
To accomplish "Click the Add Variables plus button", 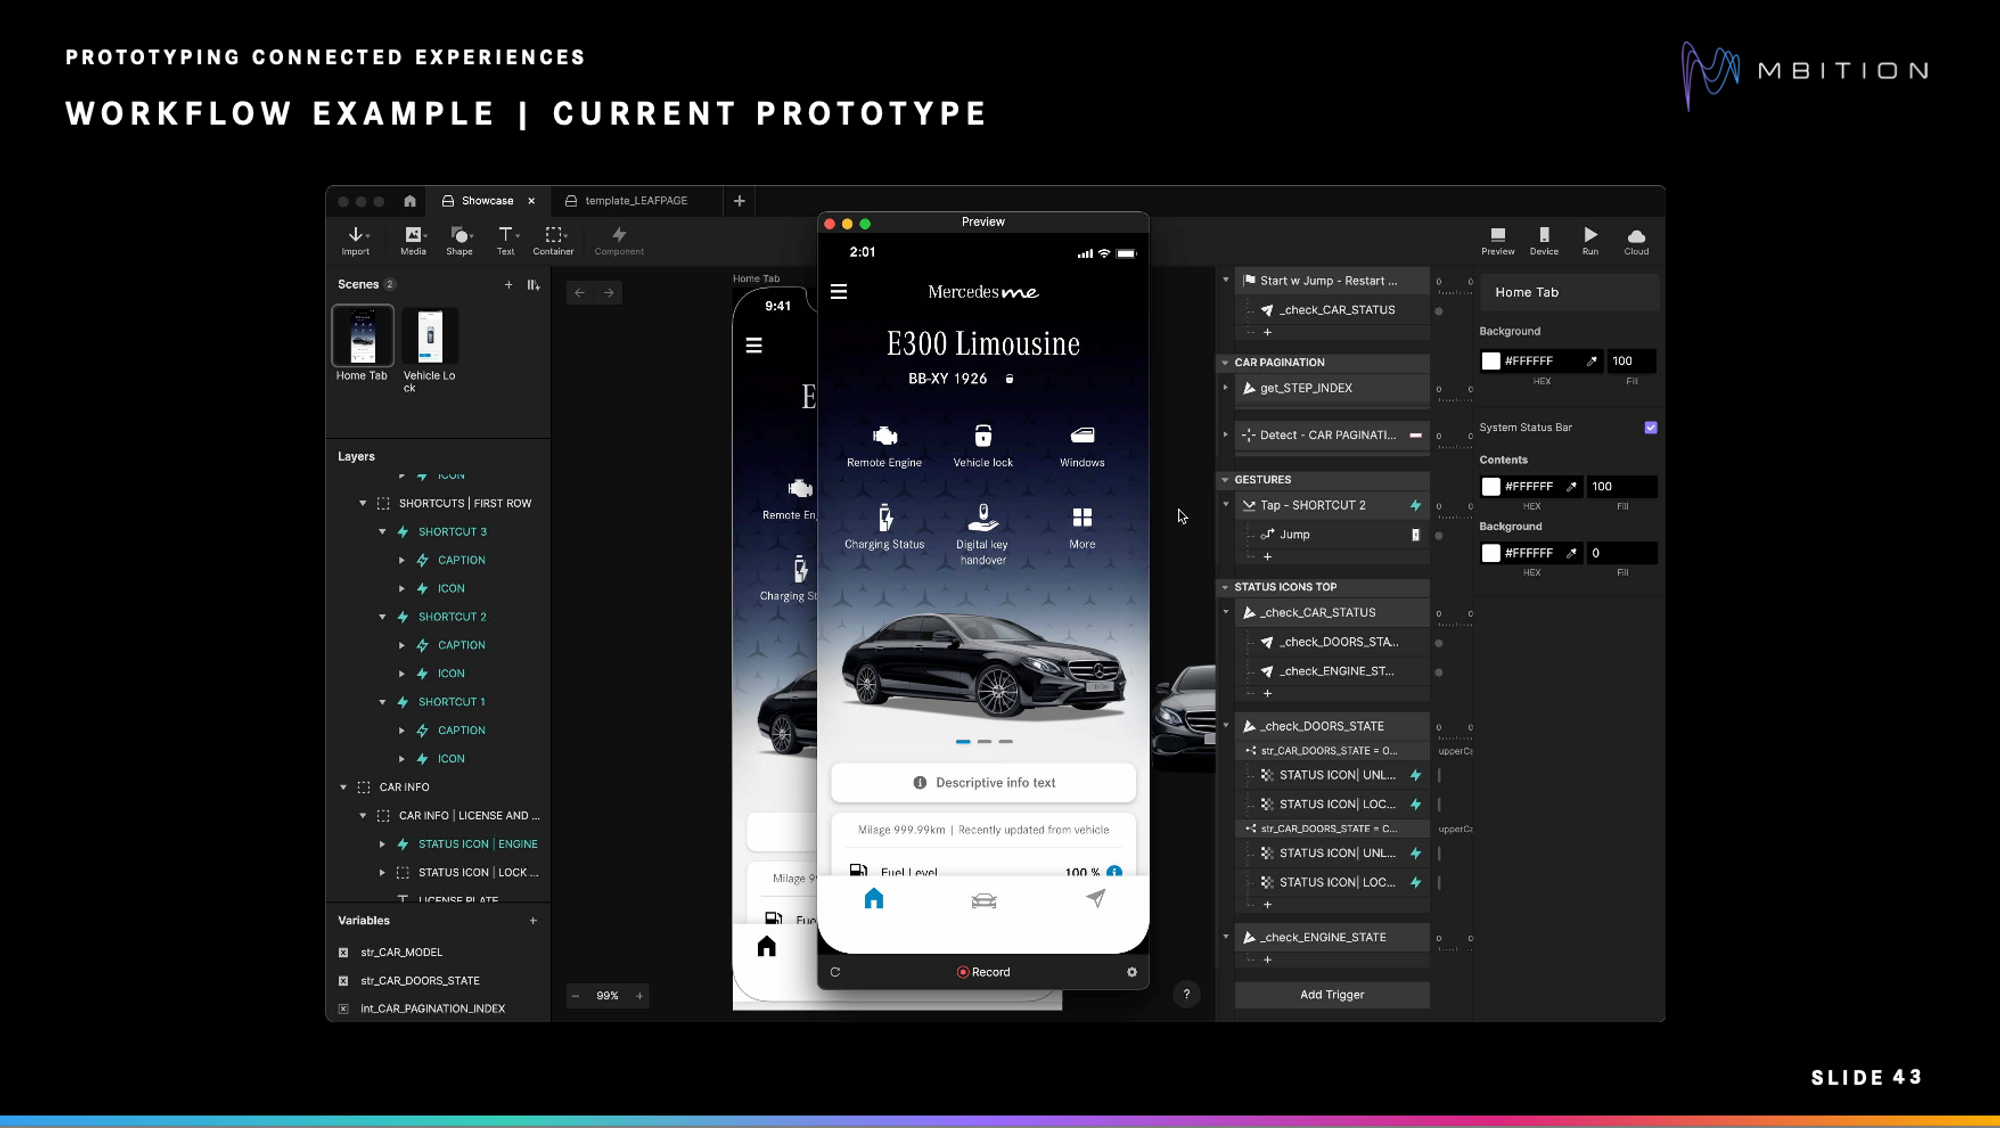I will click(533, 919).
